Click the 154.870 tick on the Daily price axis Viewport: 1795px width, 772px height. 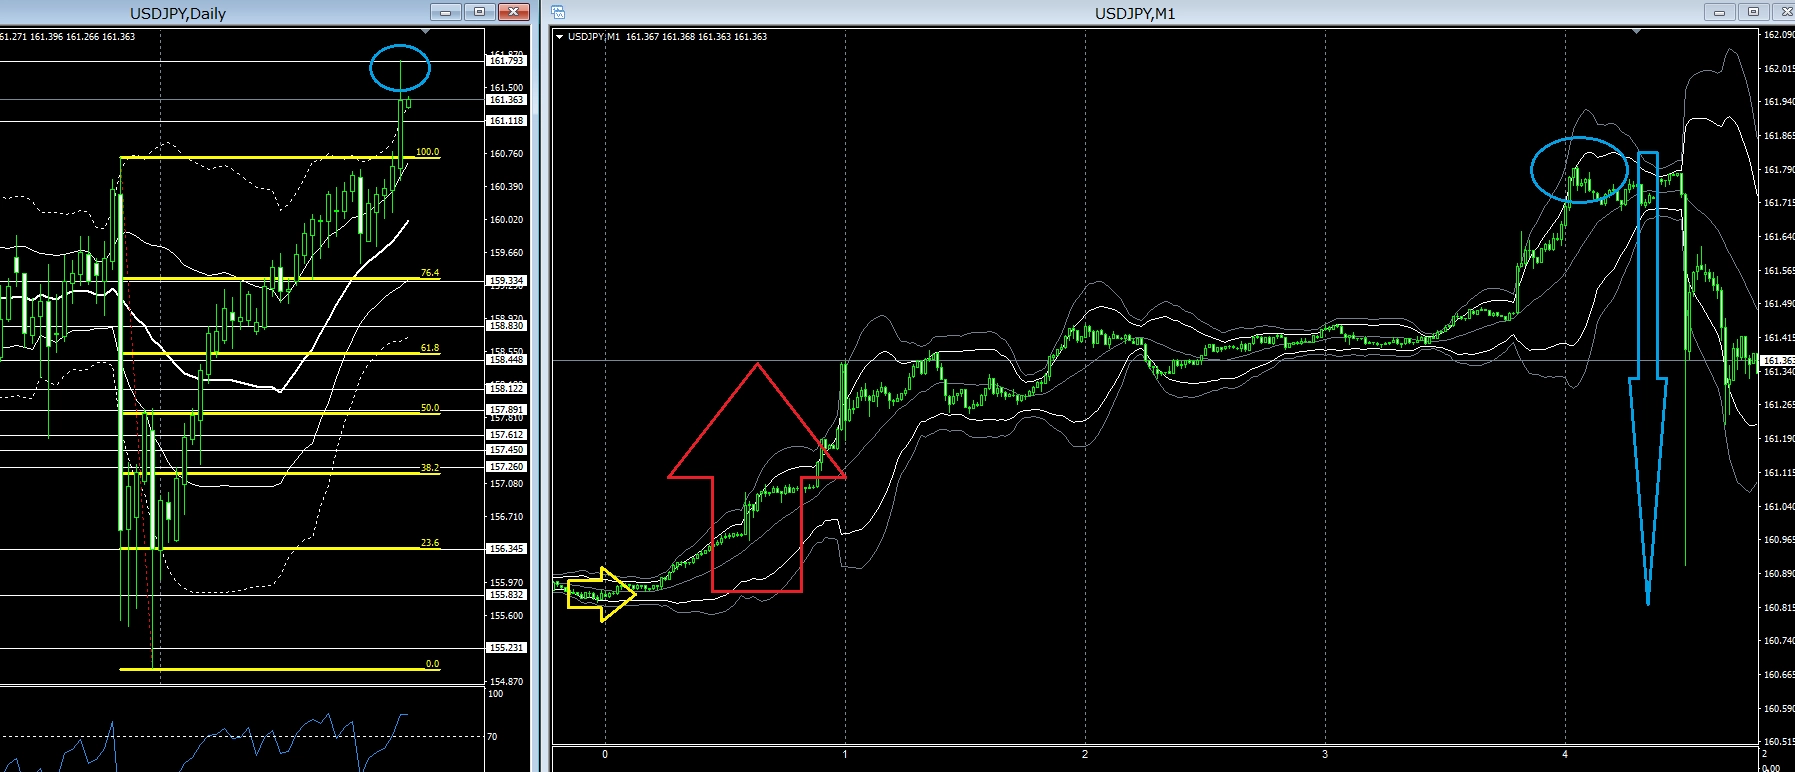point(507,682)
